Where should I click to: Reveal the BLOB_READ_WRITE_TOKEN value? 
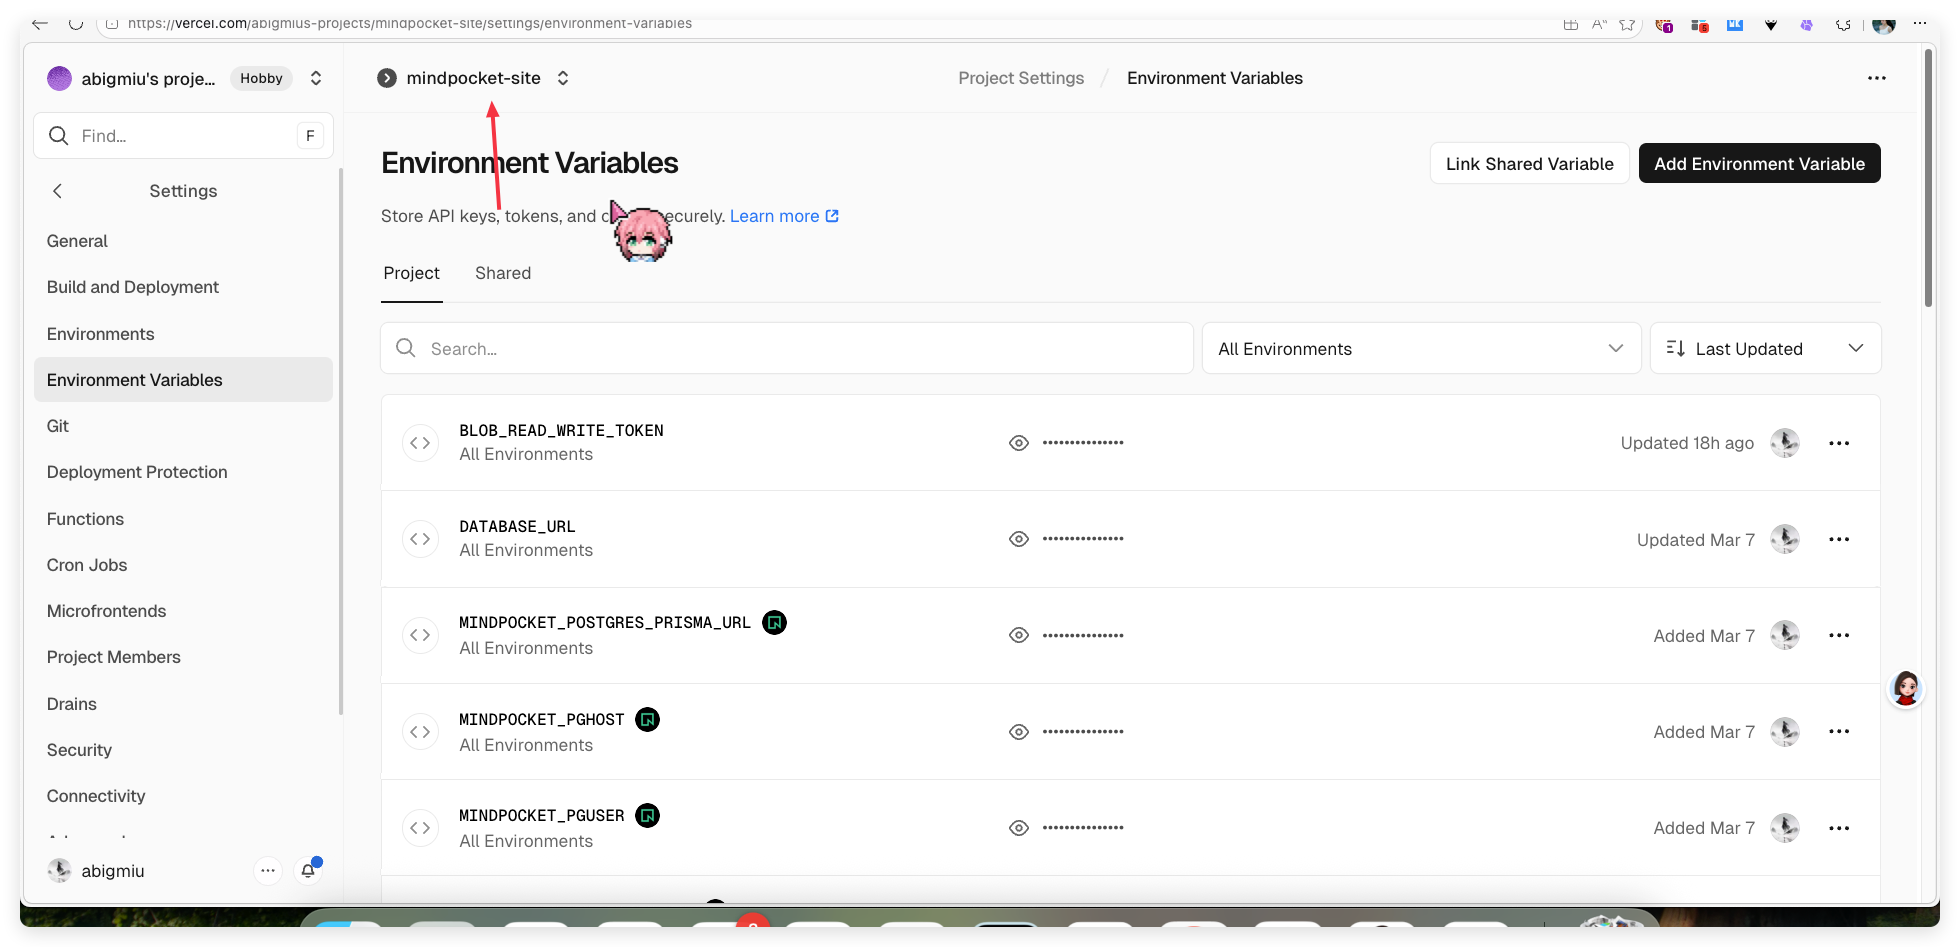pyautogui.click(x=1018, y=443)
